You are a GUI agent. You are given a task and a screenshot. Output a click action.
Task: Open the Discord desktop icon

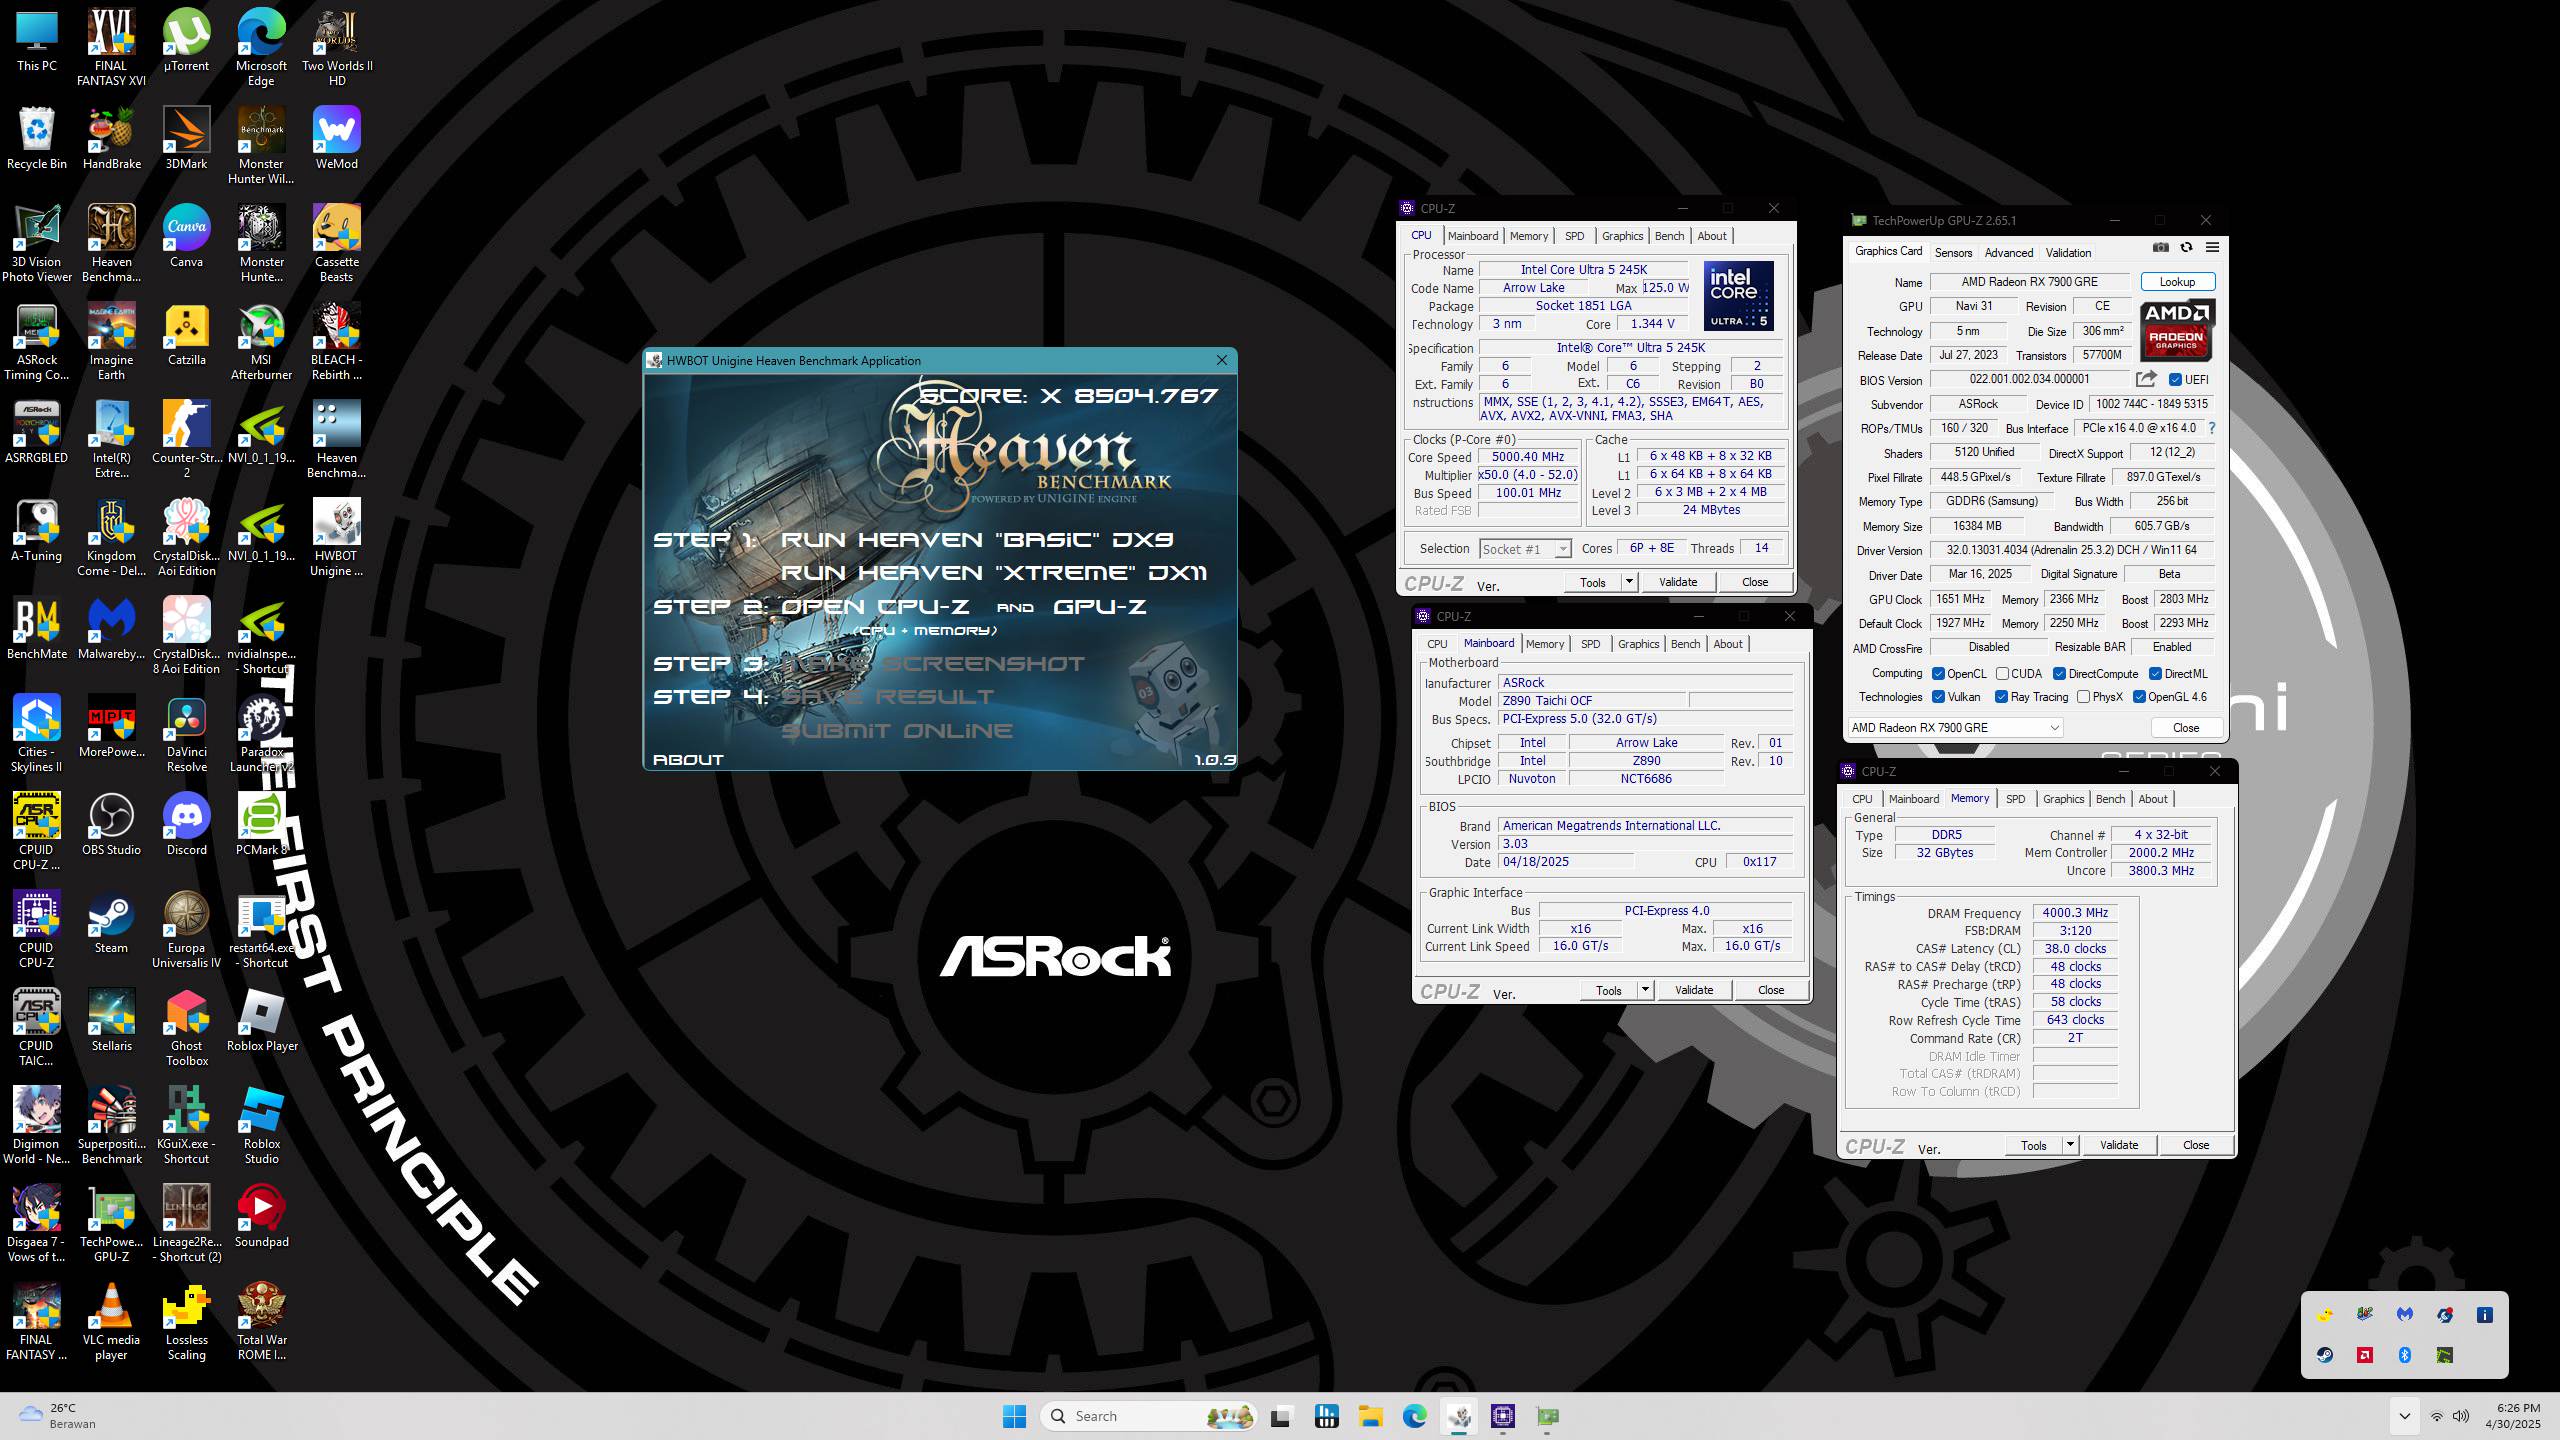tap(186, 825)
